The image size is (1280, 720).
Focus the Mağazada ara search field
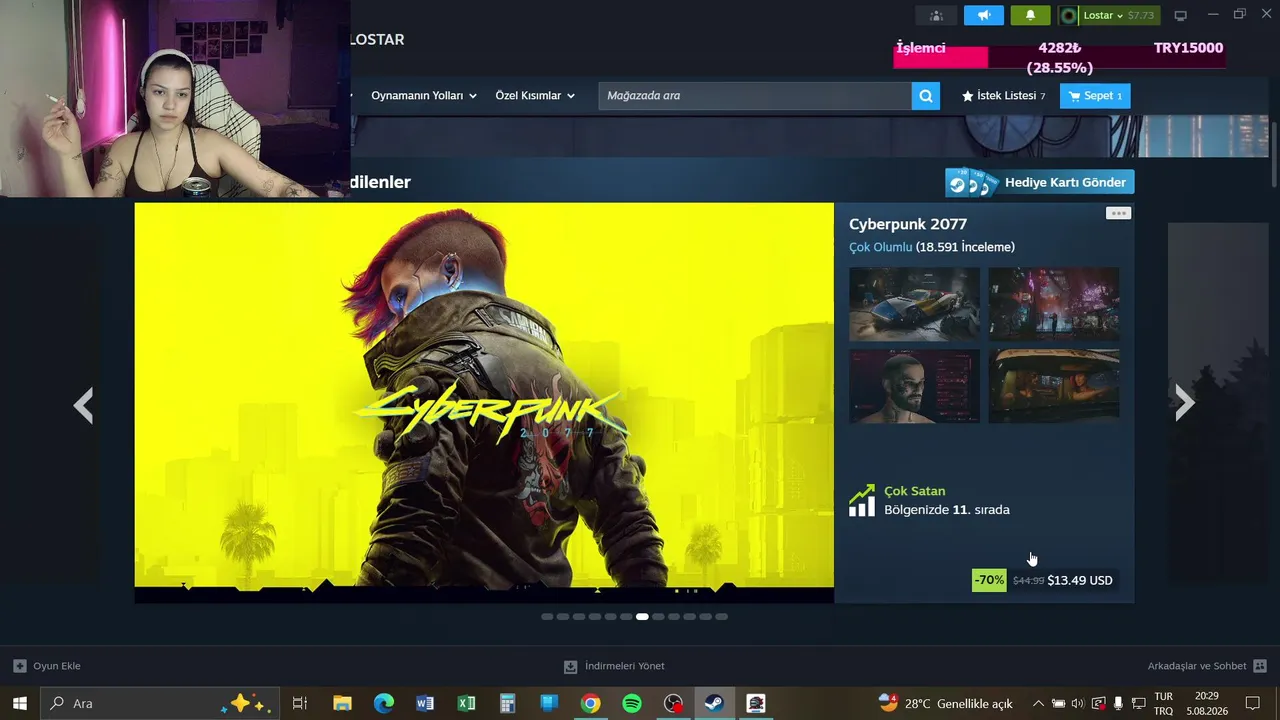pos(755,96)
